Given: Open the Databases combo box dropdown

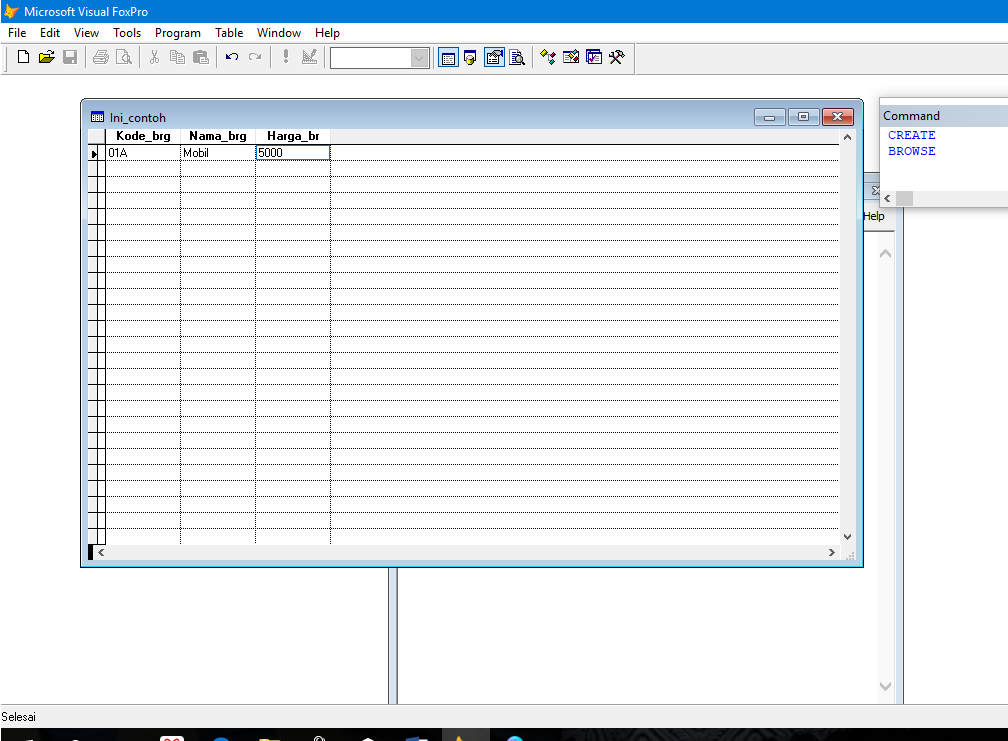Looking at the screenshot, I should (x=420, y=57).
